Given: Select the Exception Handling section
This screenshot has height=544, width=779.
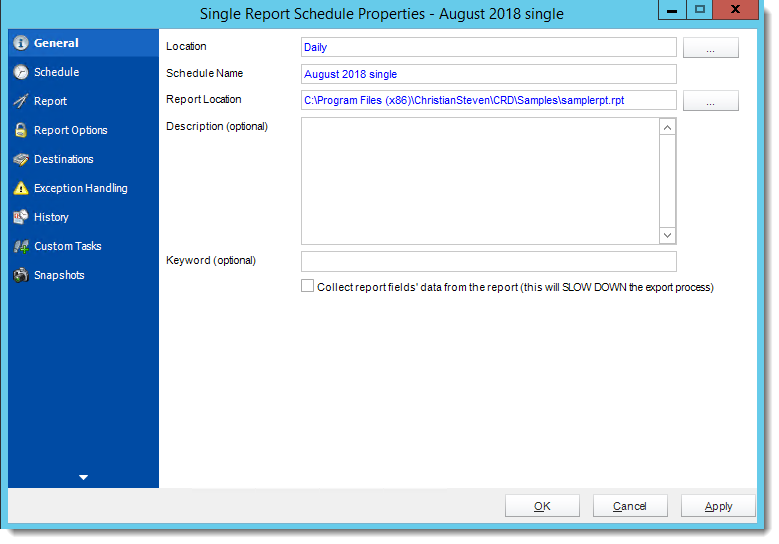Looking at the screenshot, I should (83, 188).
